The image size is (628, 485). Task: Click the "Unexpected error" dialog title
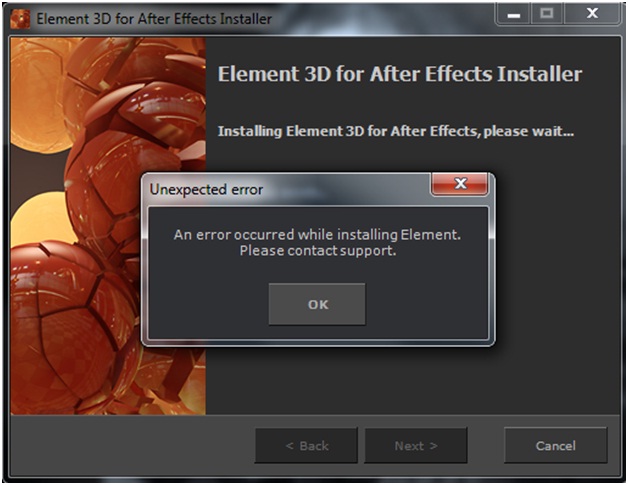[206, 188]
